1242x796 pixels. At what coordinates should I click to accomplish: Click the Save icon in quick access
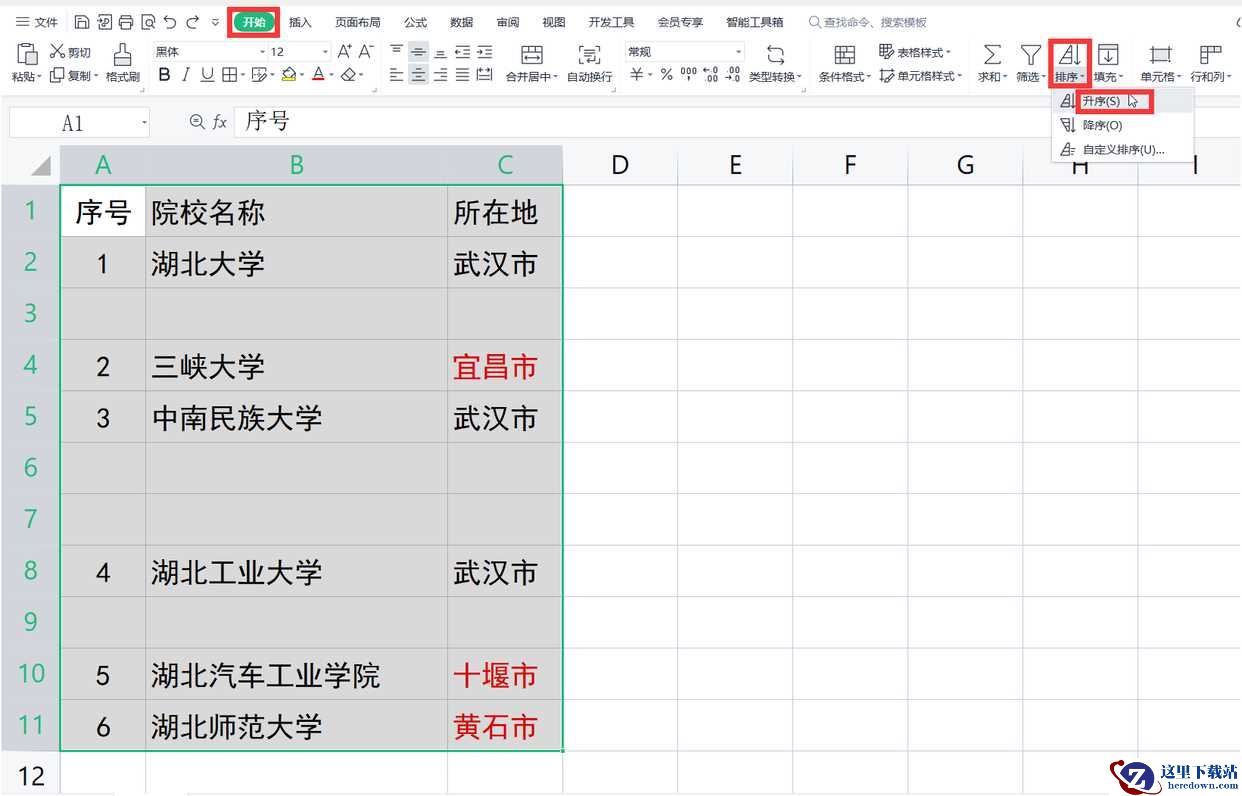coord(82,22)
